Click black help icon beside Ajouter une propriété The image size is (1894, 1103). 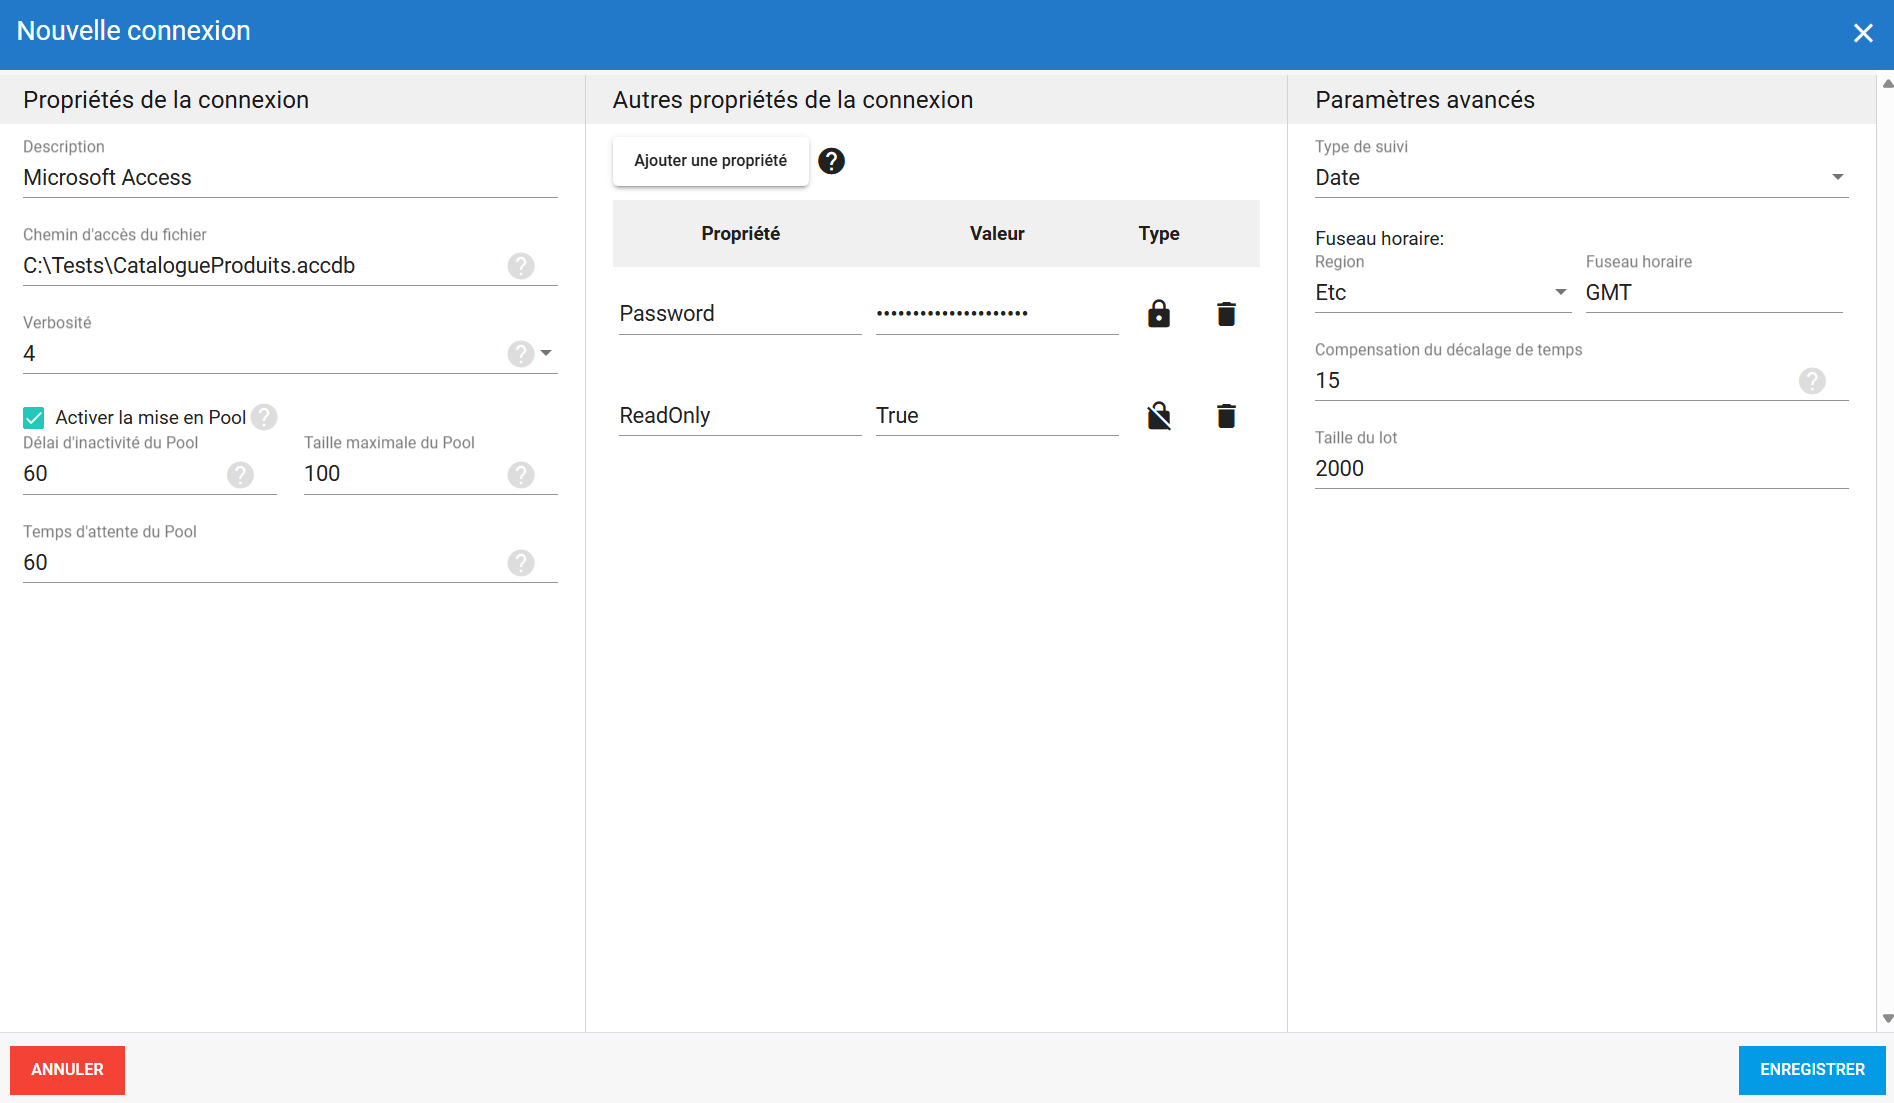(831, 161)
